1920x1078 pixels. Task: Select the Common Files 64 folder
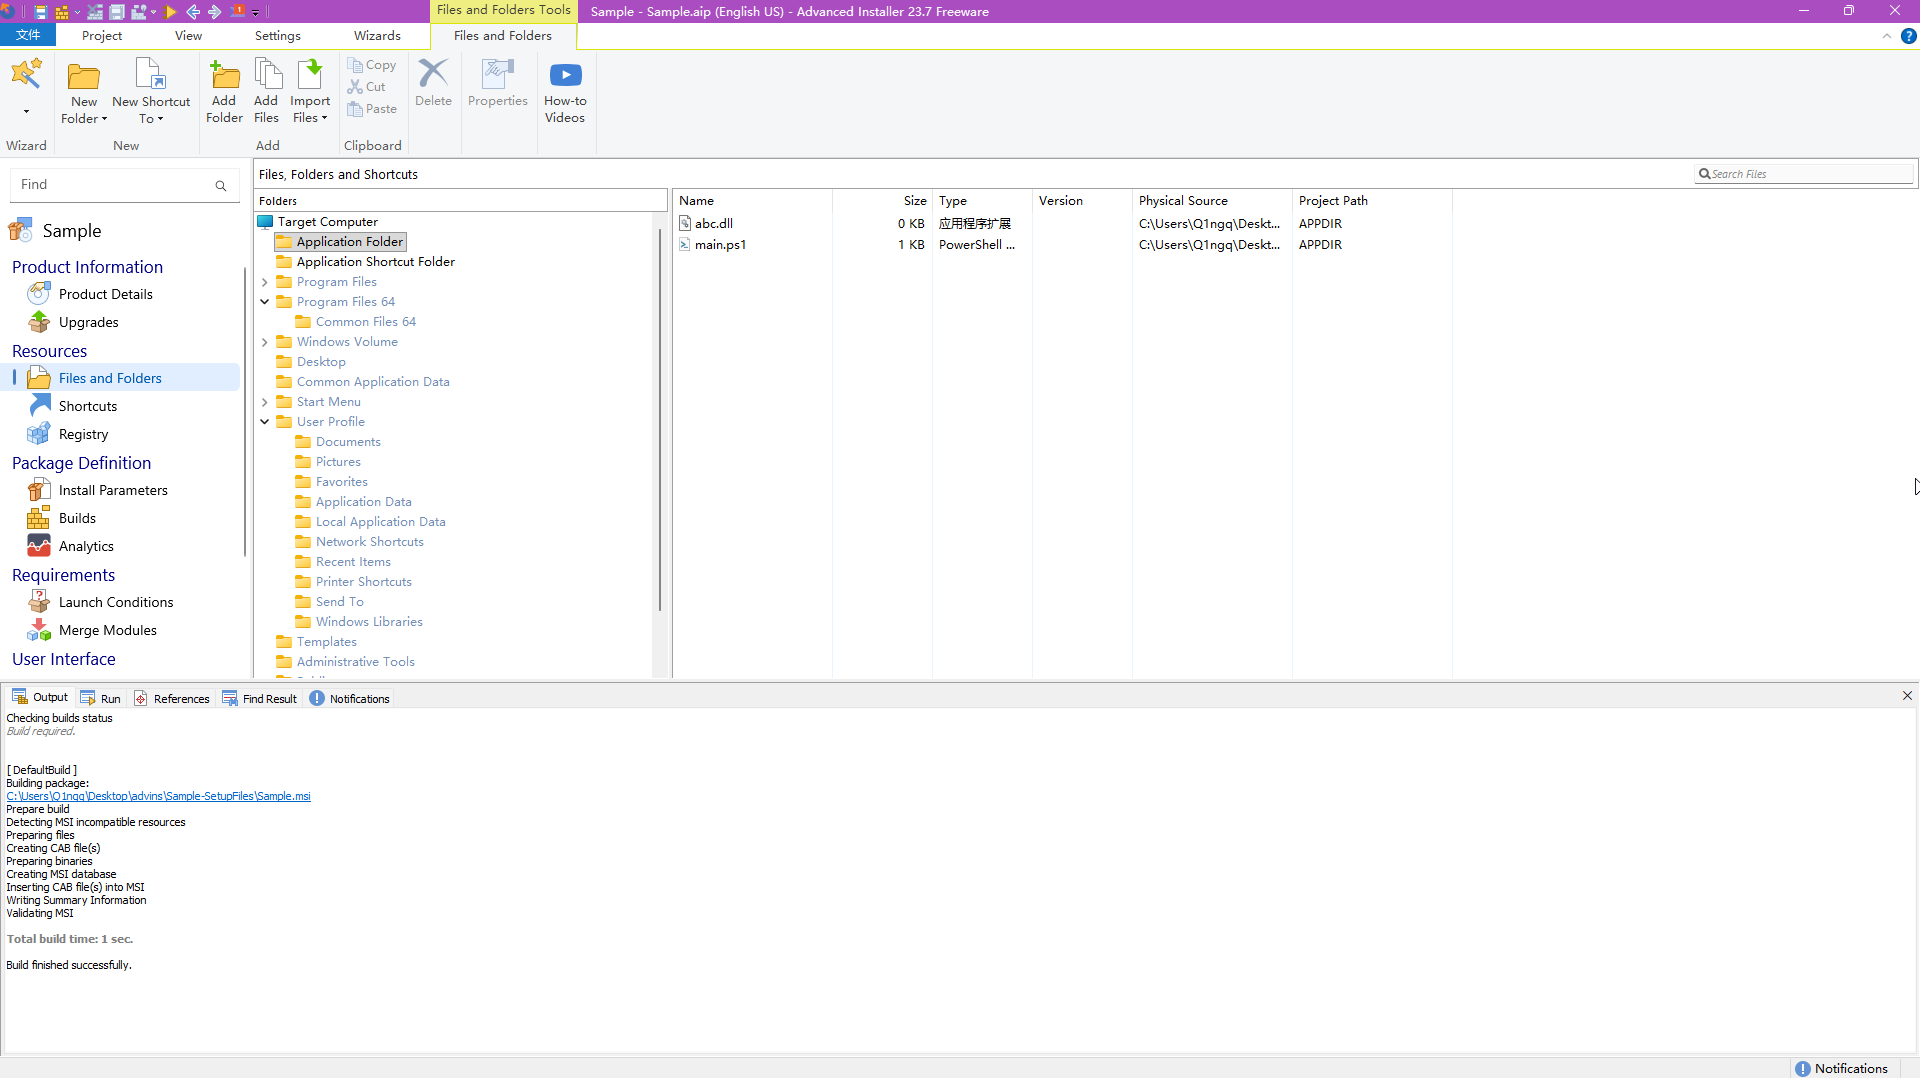point(365,322)
